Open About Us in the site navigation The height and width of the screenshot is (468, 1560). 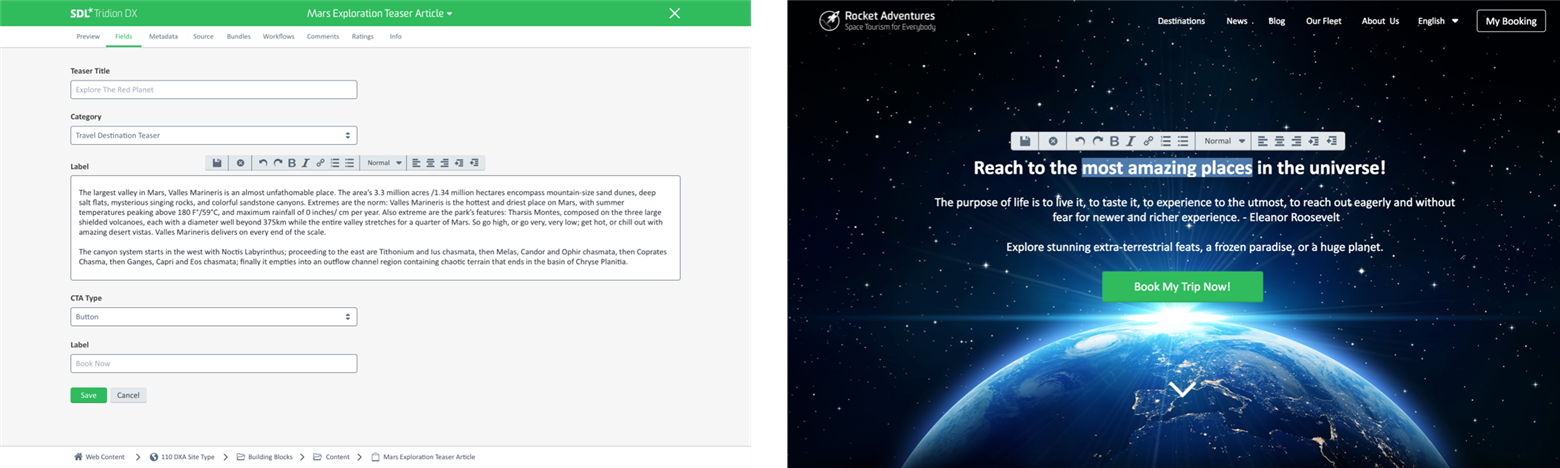pos(1380,21)
